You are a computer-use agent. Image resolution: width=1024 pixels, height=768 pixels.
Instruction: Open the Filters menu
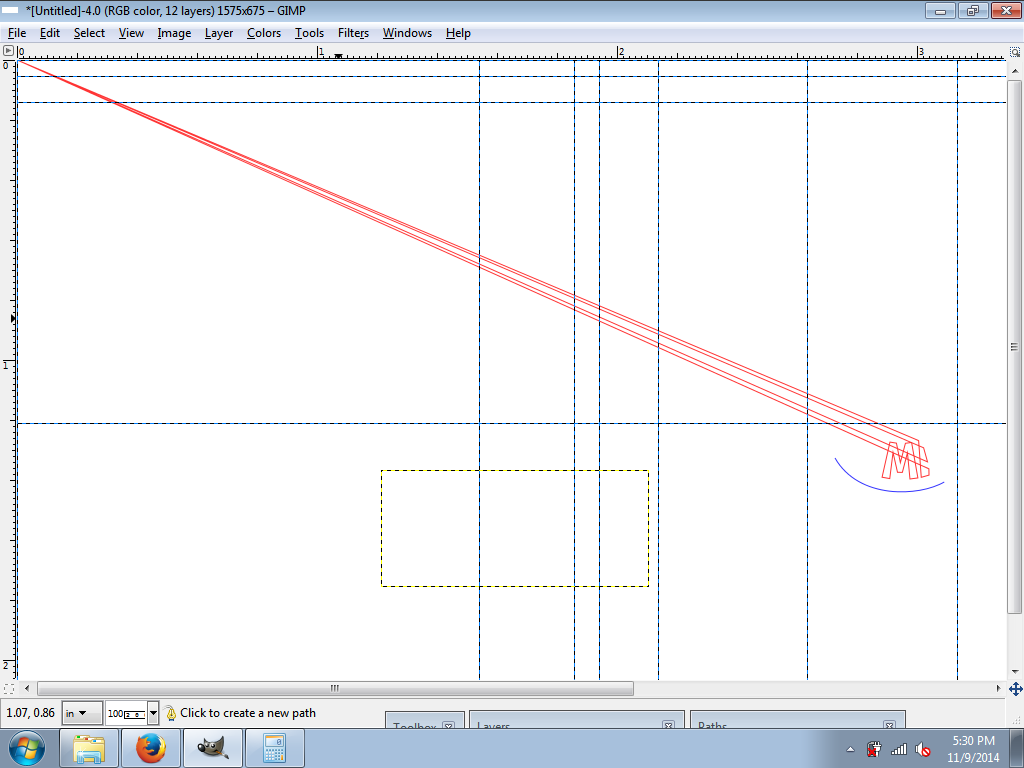353,33
